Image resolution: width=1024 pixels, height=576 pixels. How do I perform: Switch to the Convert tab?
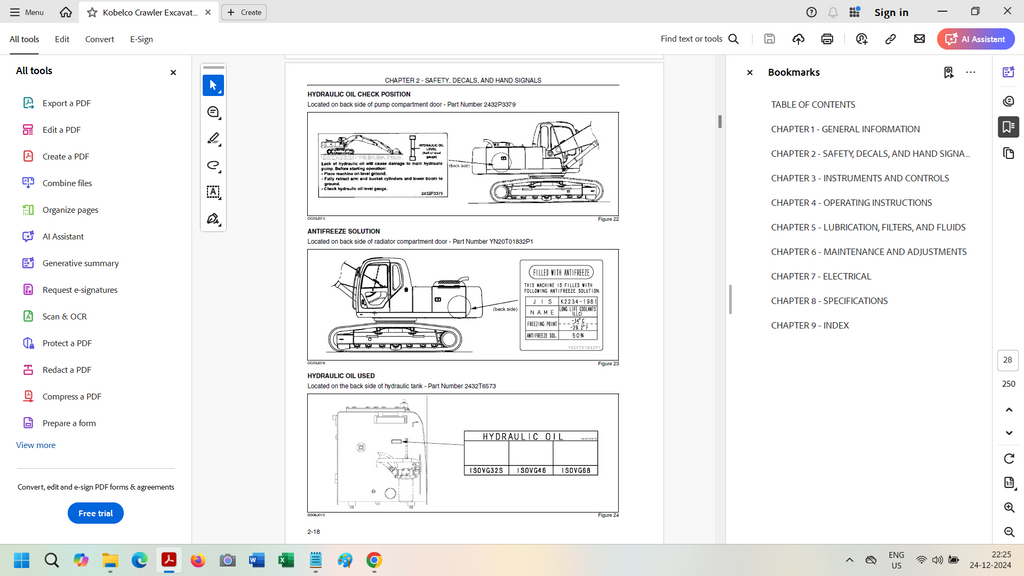coord(99,39)
